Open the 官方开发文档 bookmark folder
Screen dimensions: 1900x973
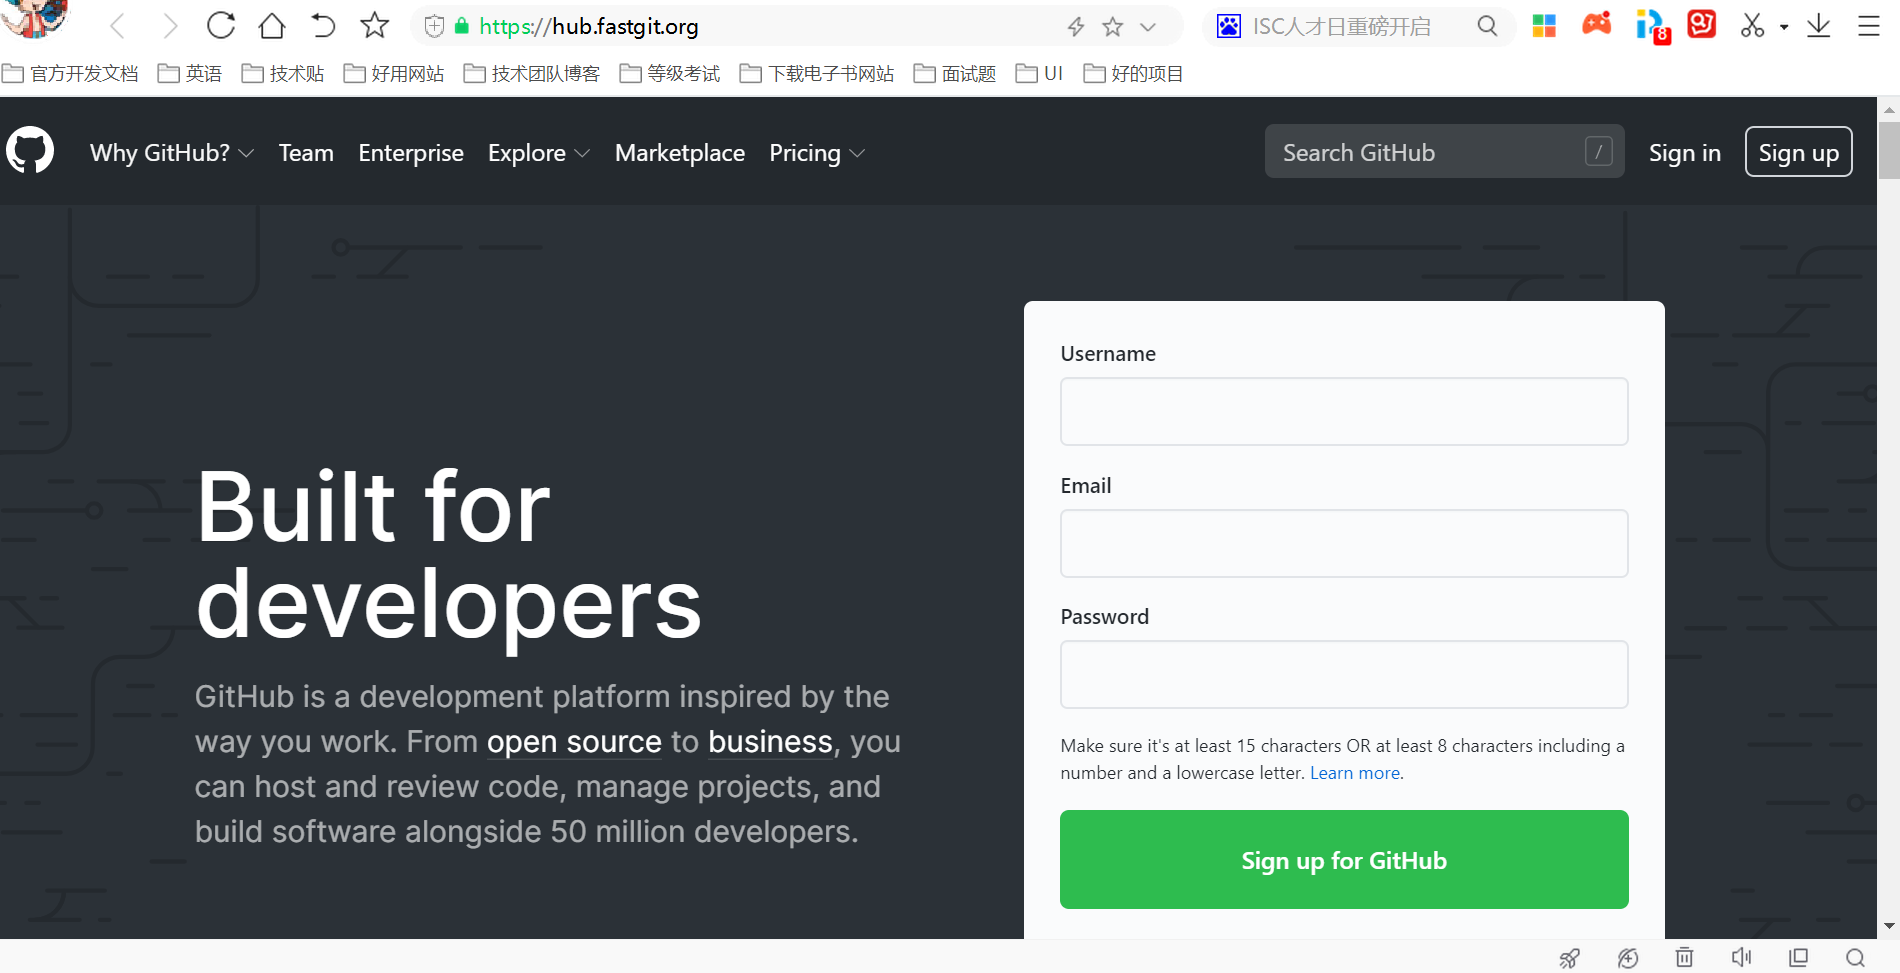click(x=71, y=74)
